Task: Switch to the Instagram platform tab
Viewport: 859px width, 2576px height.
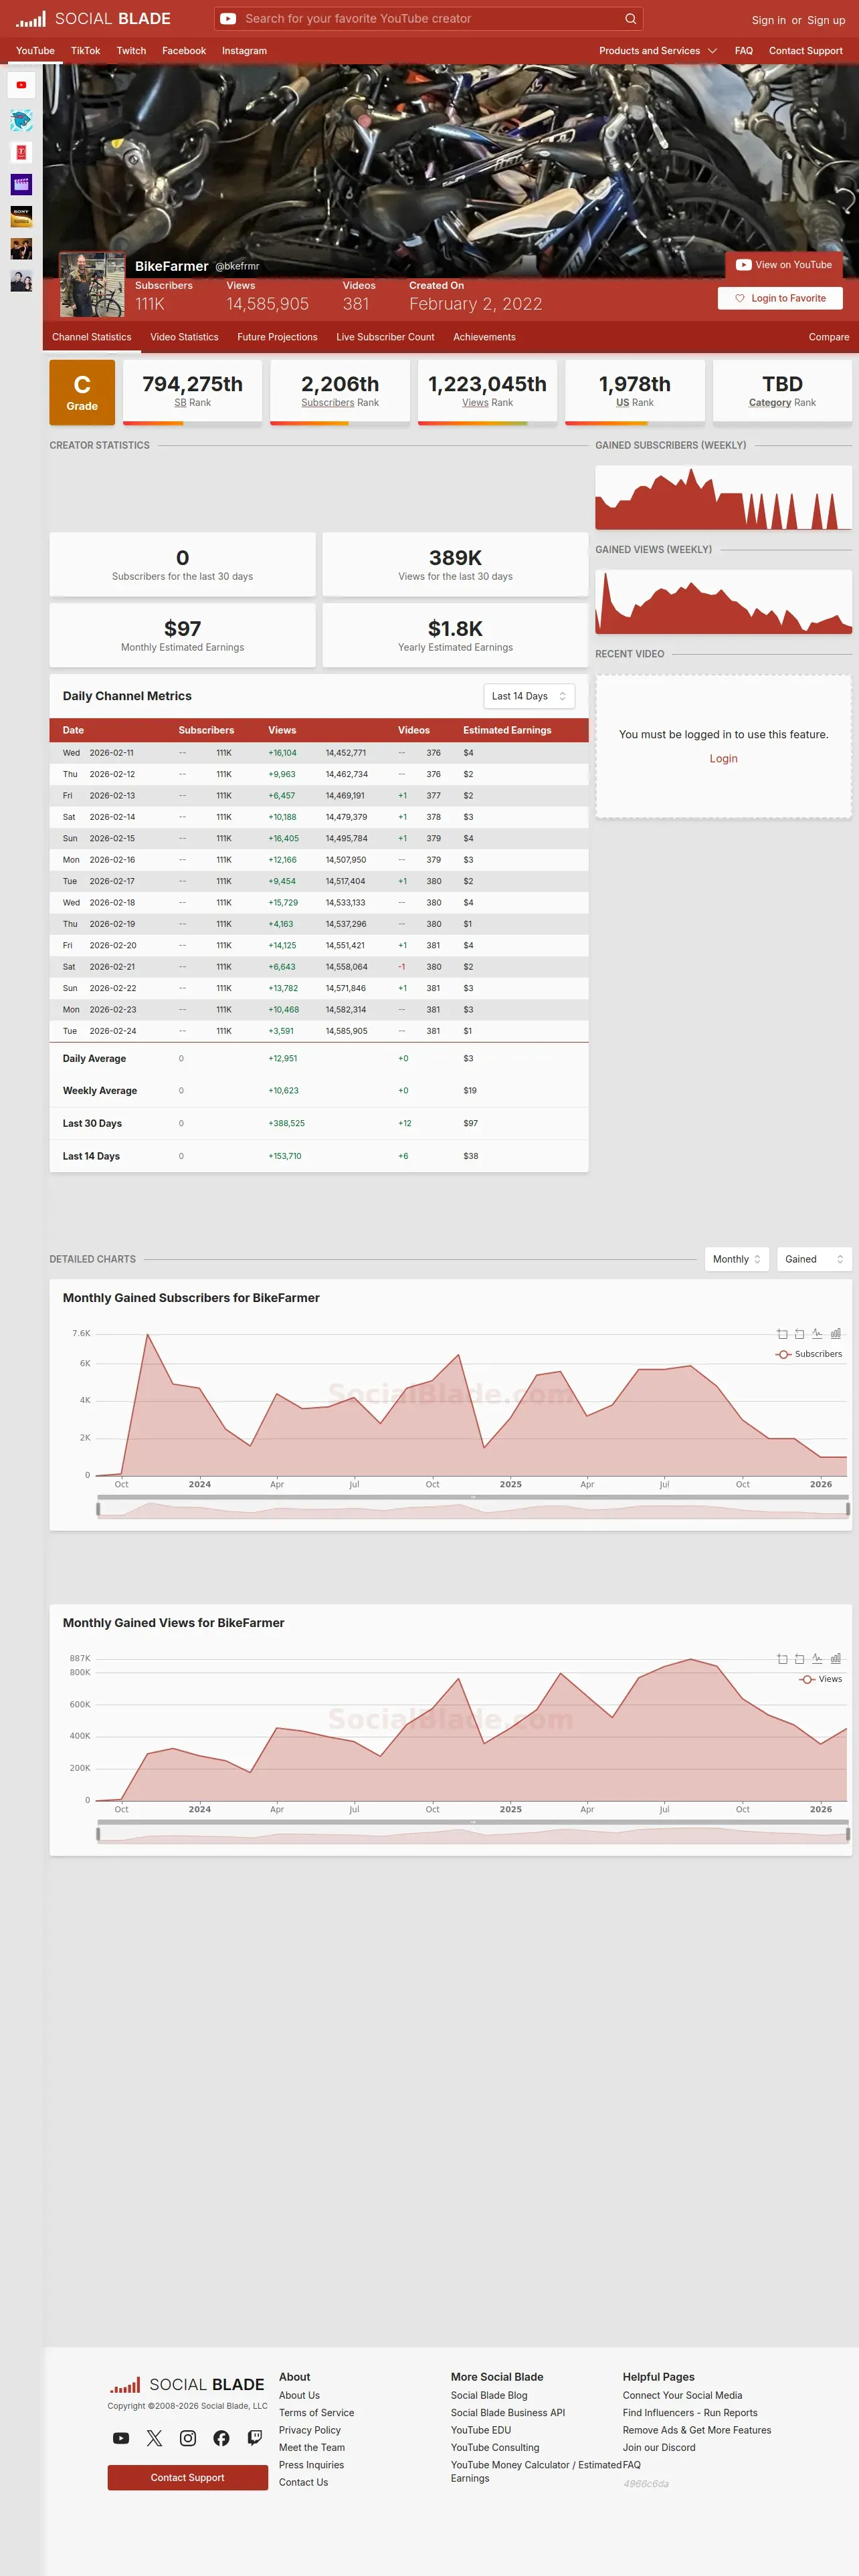Action: [244, 51]
